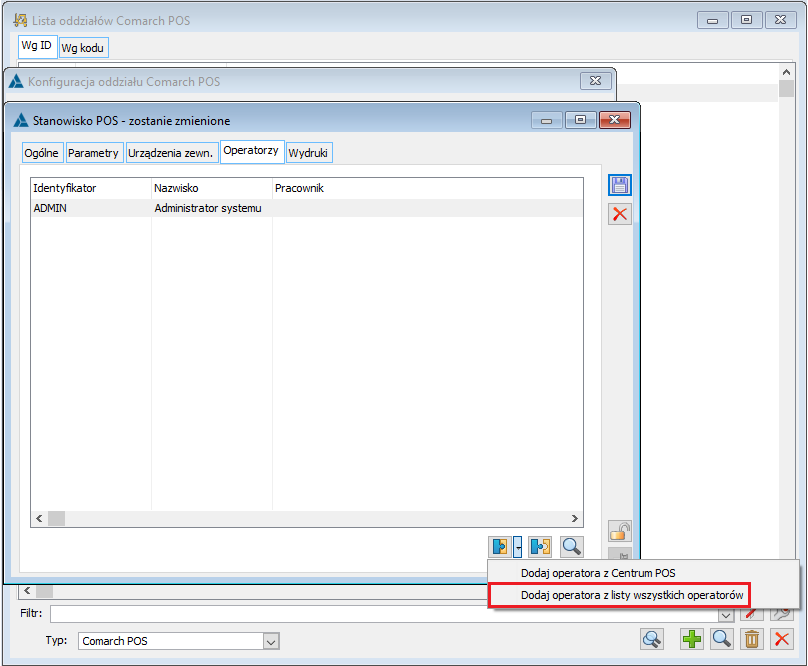
Task: Select Wg kodu tab in Lista oddziałów
Action: [x=83, y=48]
